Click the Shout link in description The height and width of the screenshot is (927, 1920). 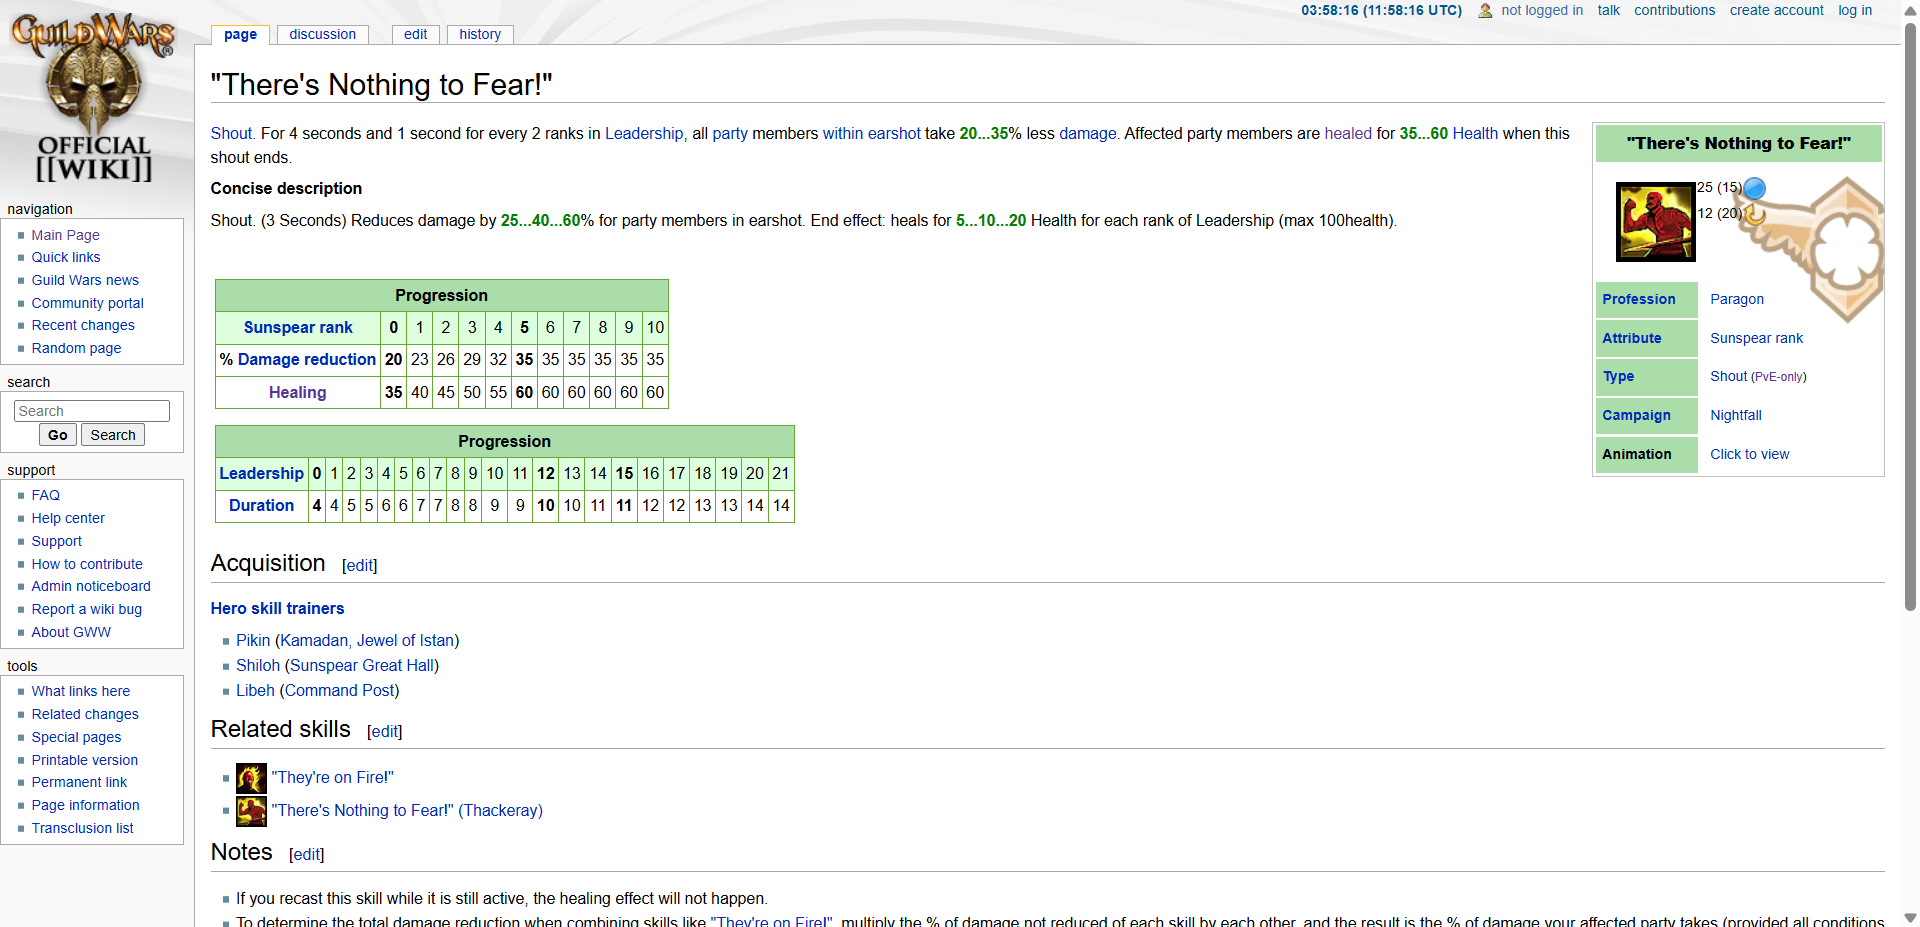[231, 133]
